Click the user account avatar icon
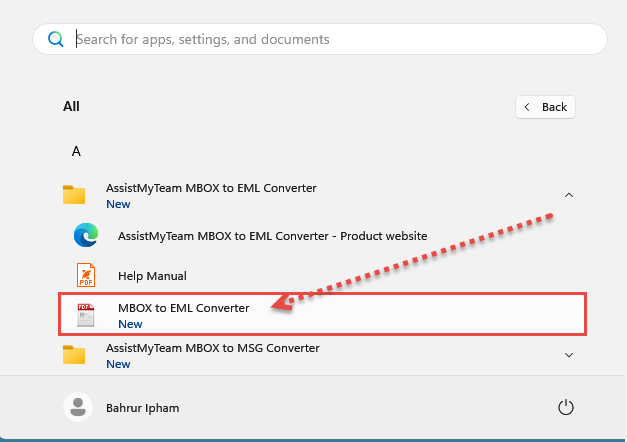This screenshot has width=627, height=442. pos(77,407)
